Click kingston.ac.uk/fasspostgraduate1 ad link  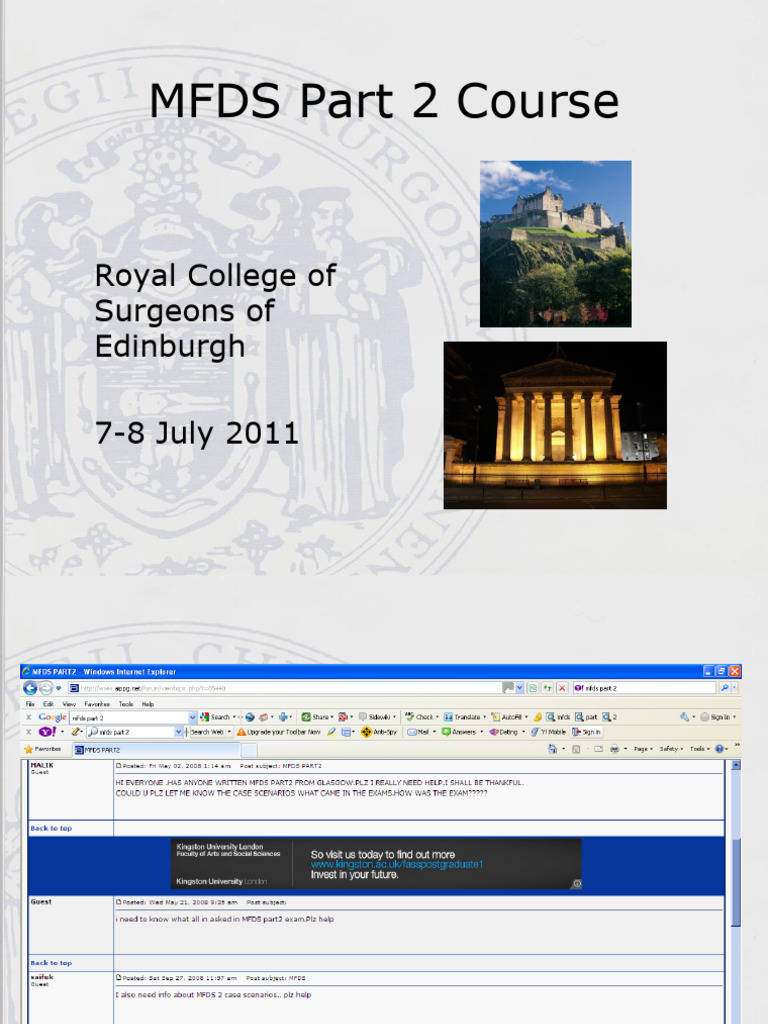[x=397, y=864]
